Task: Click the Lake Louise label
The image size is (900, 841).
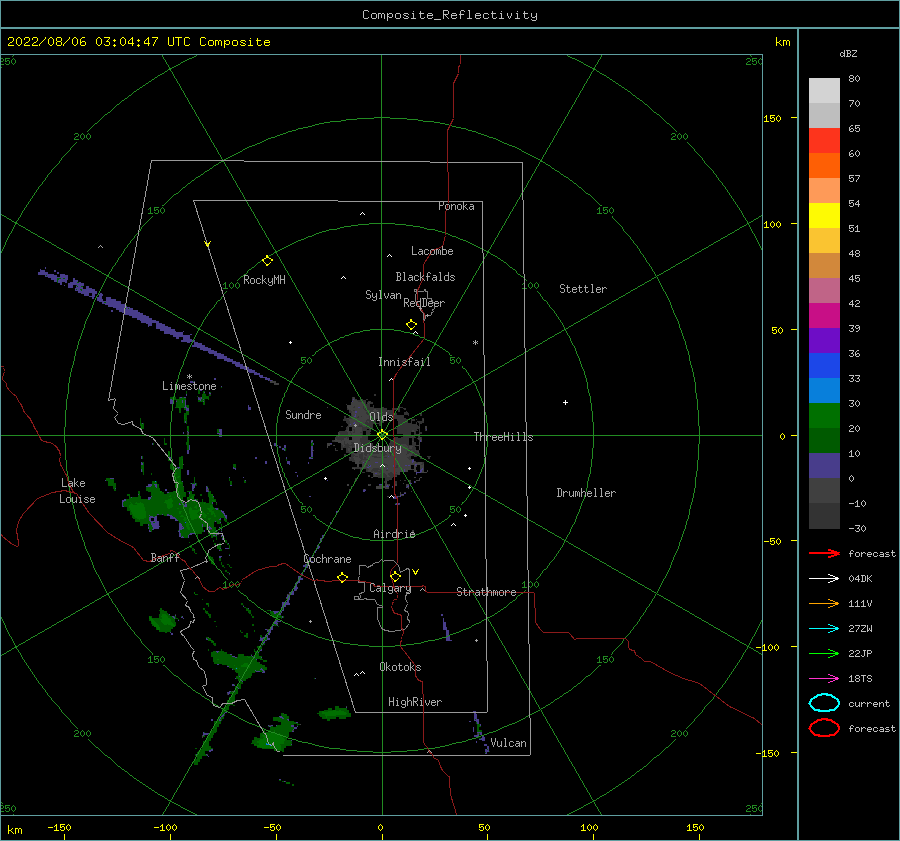Action: [x=77, y=491]
